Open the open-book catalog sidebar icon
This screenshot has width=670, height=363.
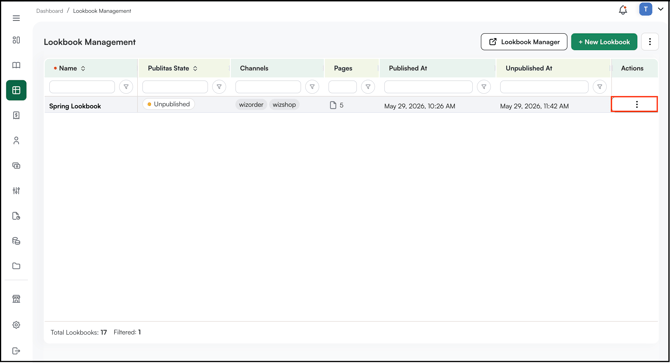[16, 65]
